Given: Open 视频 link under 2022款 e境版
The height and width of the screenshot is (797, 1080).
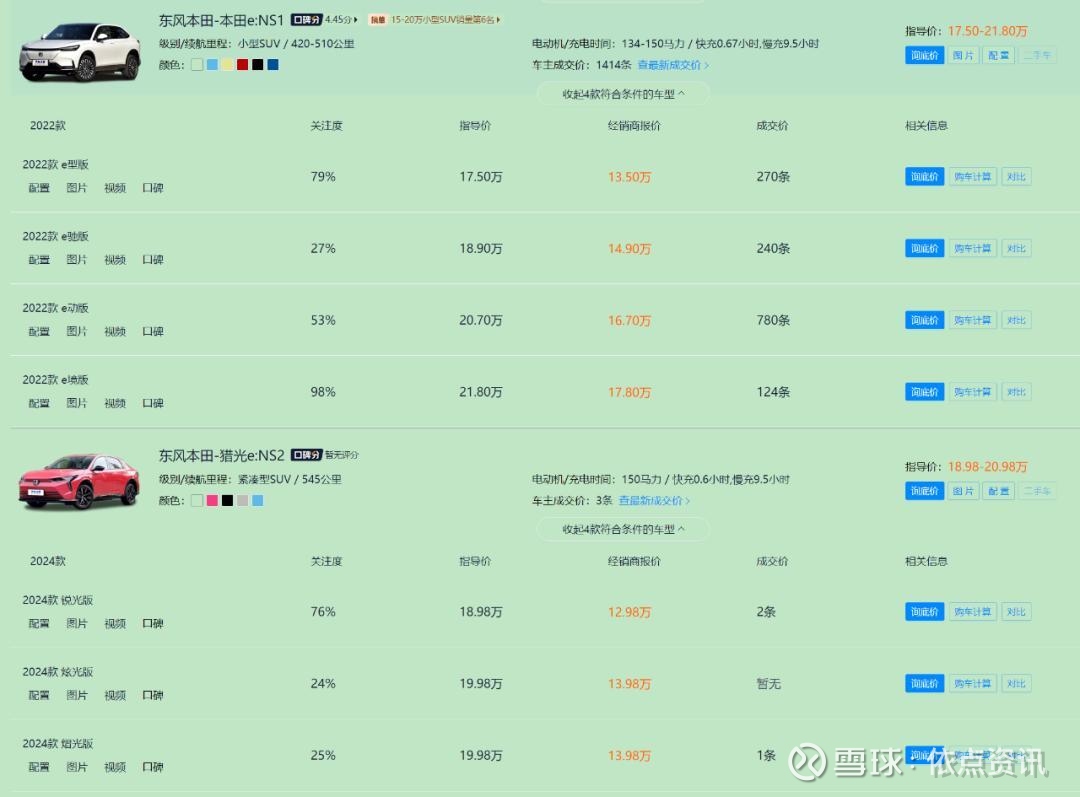Looking at the screenshot, I should pyautogui.click(x=114, y=403).
